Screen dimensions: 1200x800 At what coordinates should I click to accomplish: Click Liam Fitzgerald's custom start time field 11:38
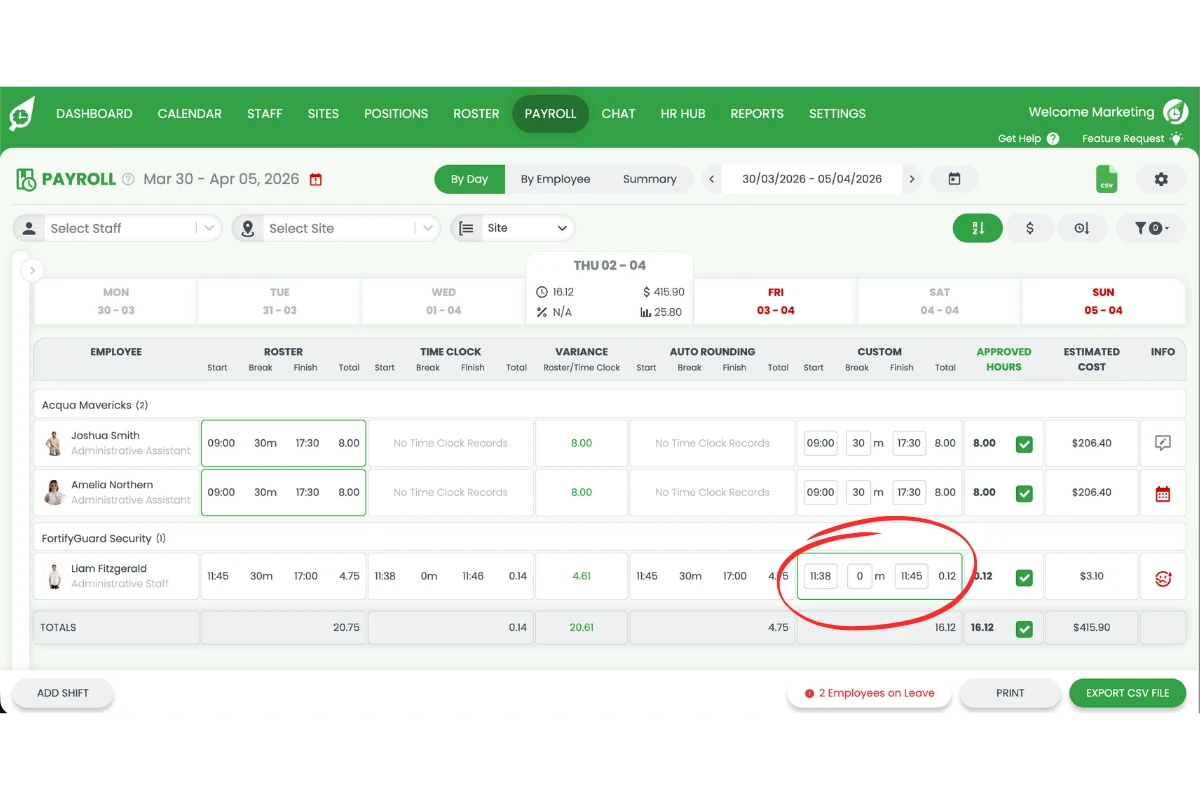821,577
